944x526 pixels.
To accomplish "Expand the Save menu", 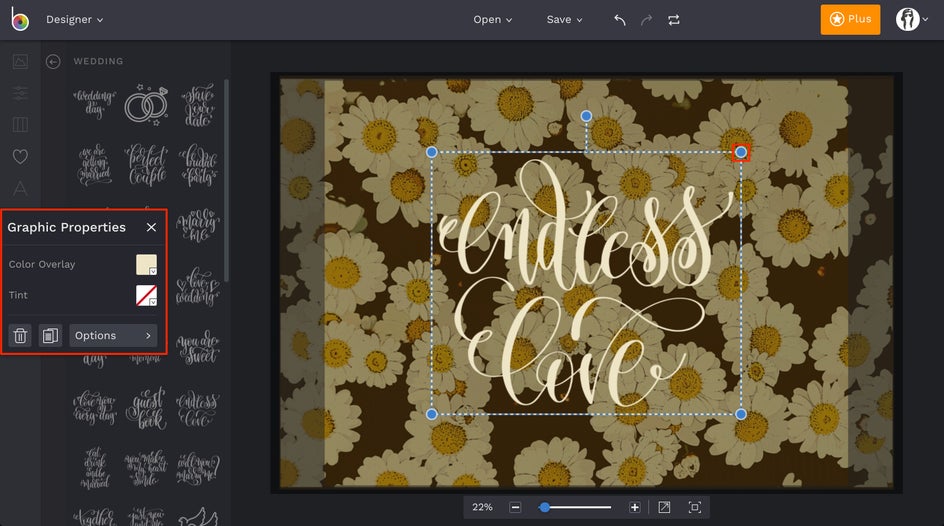I will pyautogui.click(x=564, y=20).
